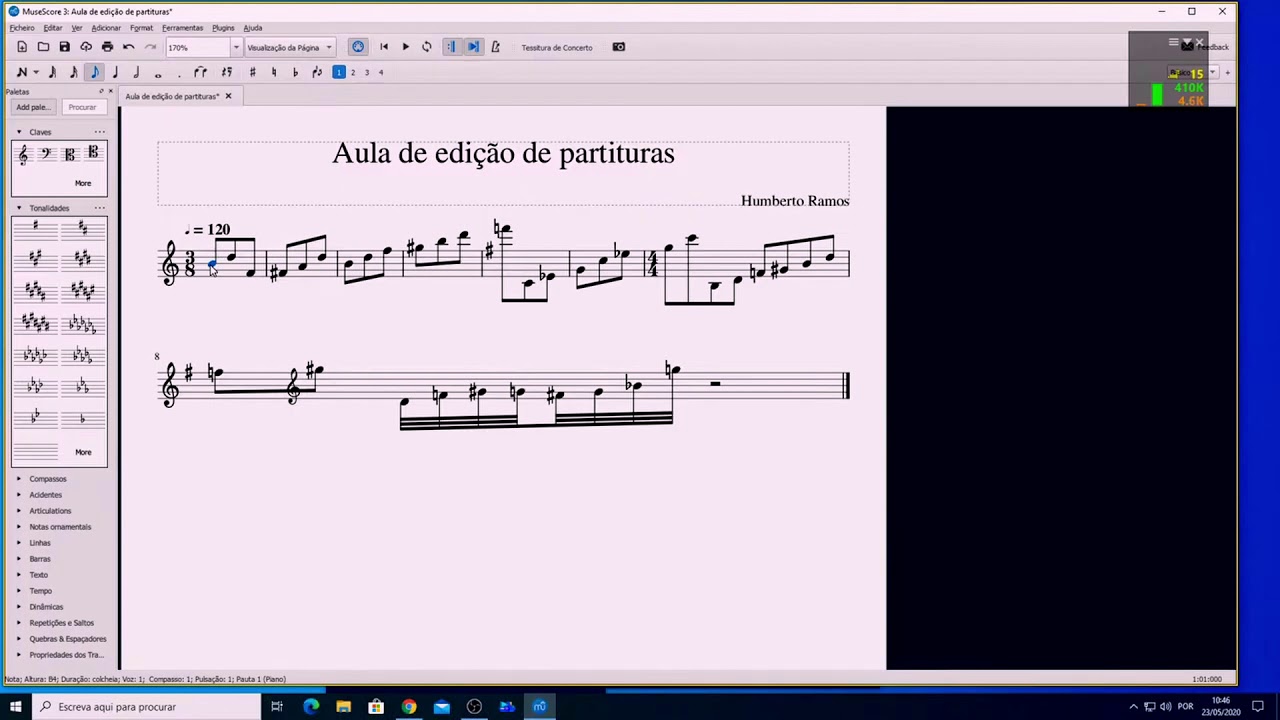Undo the last action
This screenshot has height=720, width=1280.
[129, 47]
